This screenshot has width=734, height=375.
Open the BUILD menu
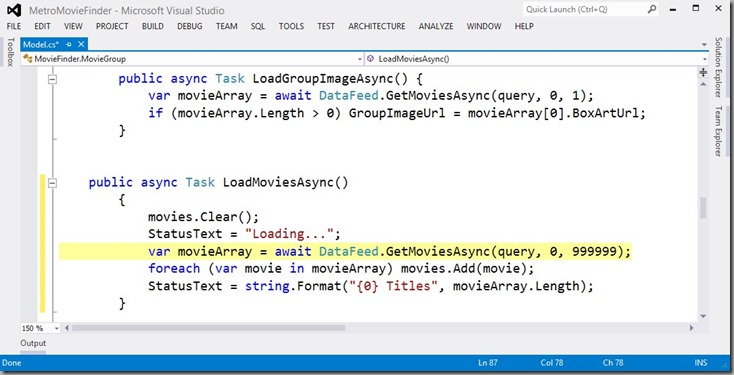click(x=153, y=27)
